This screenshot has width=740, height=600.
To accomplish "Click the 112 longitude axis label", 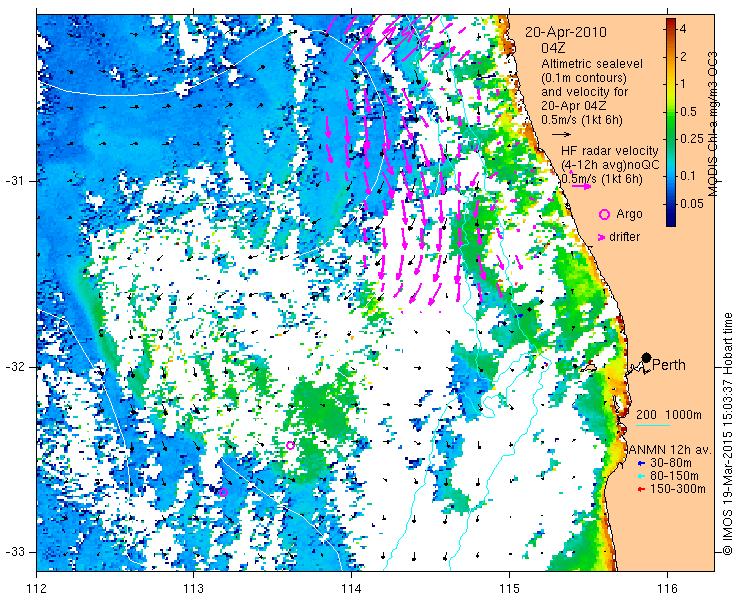I will [x=36, y=589].
